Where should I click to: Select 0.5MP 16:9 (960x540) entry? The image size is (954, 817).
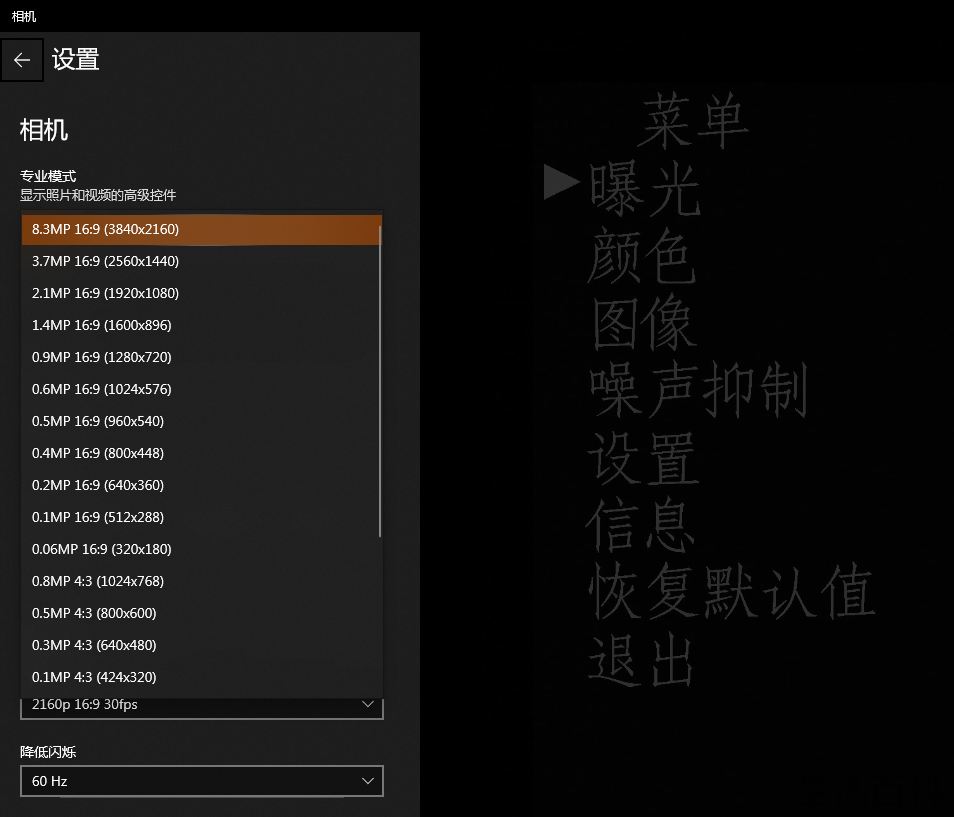(x=201, y=421)
